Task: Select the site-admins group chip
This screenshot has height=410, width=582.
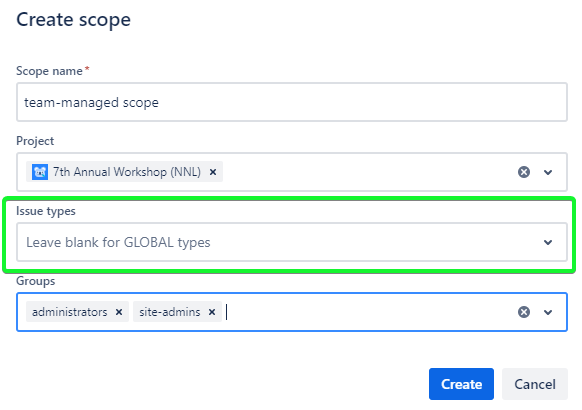Action: pyautogui.click(x=170, y=312)
